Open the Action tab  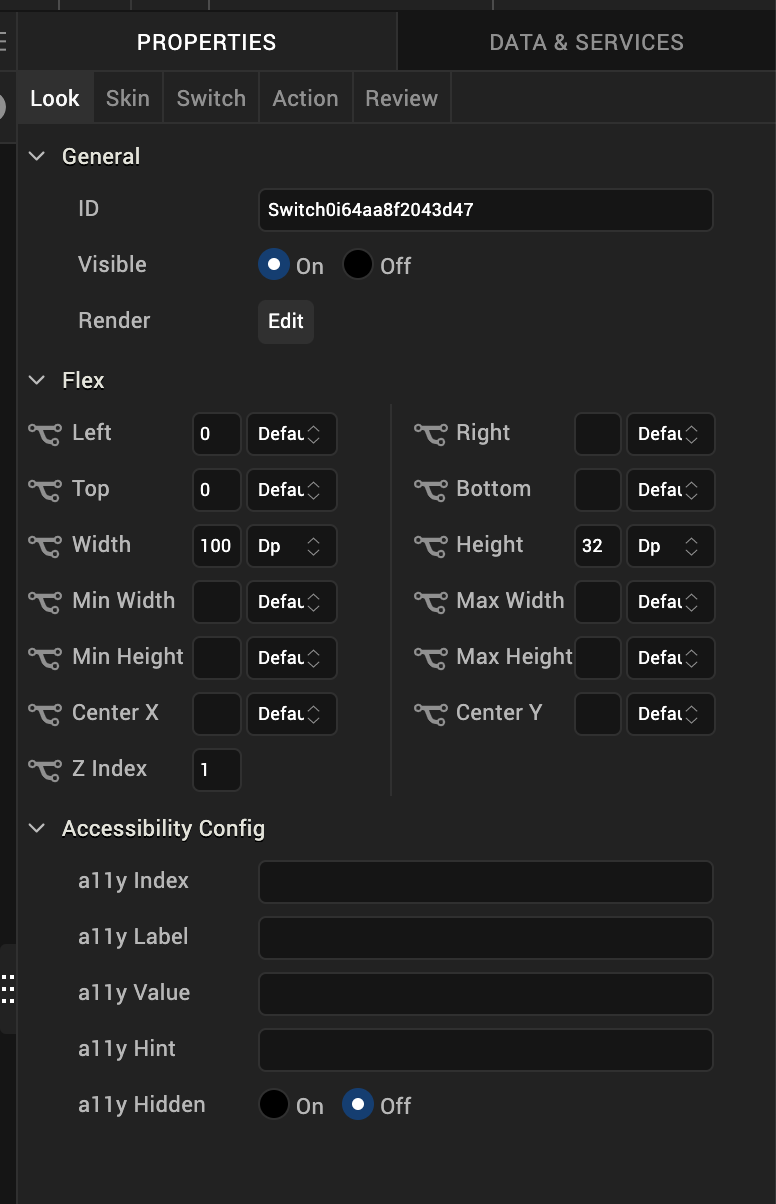(x=305, y=98)
